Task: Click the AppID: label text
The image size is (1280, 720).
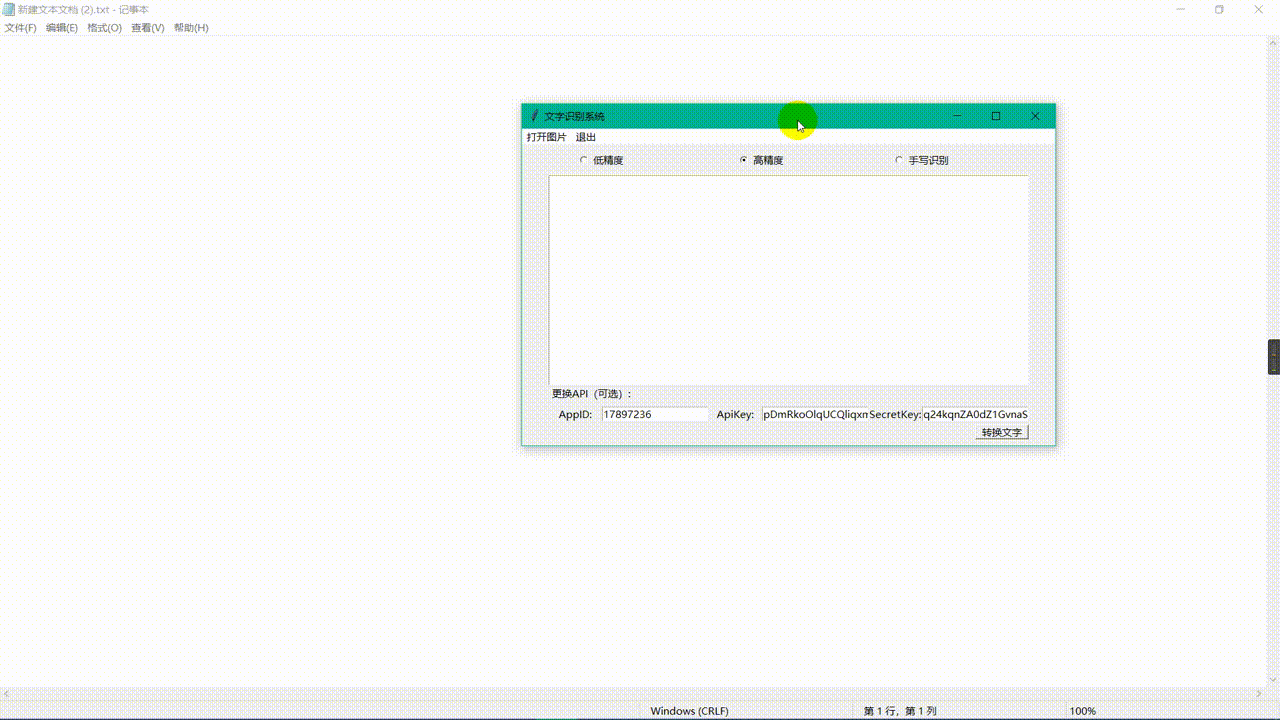Action: [575, 414]
